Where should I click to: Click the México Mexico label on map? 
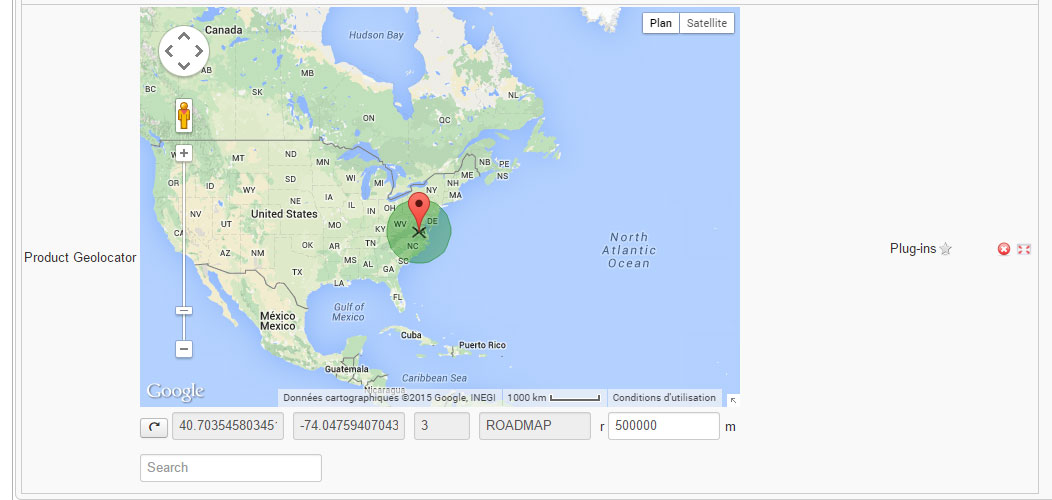tap(278, 321)
